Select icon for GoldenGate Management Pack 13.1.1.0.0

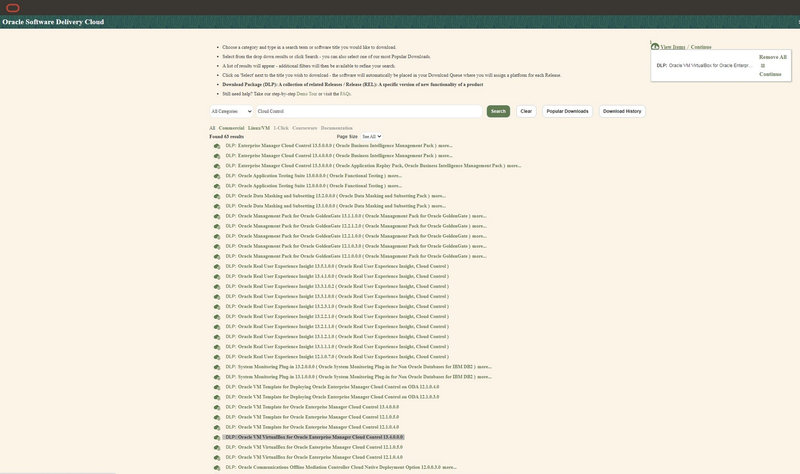pos(217,216)
